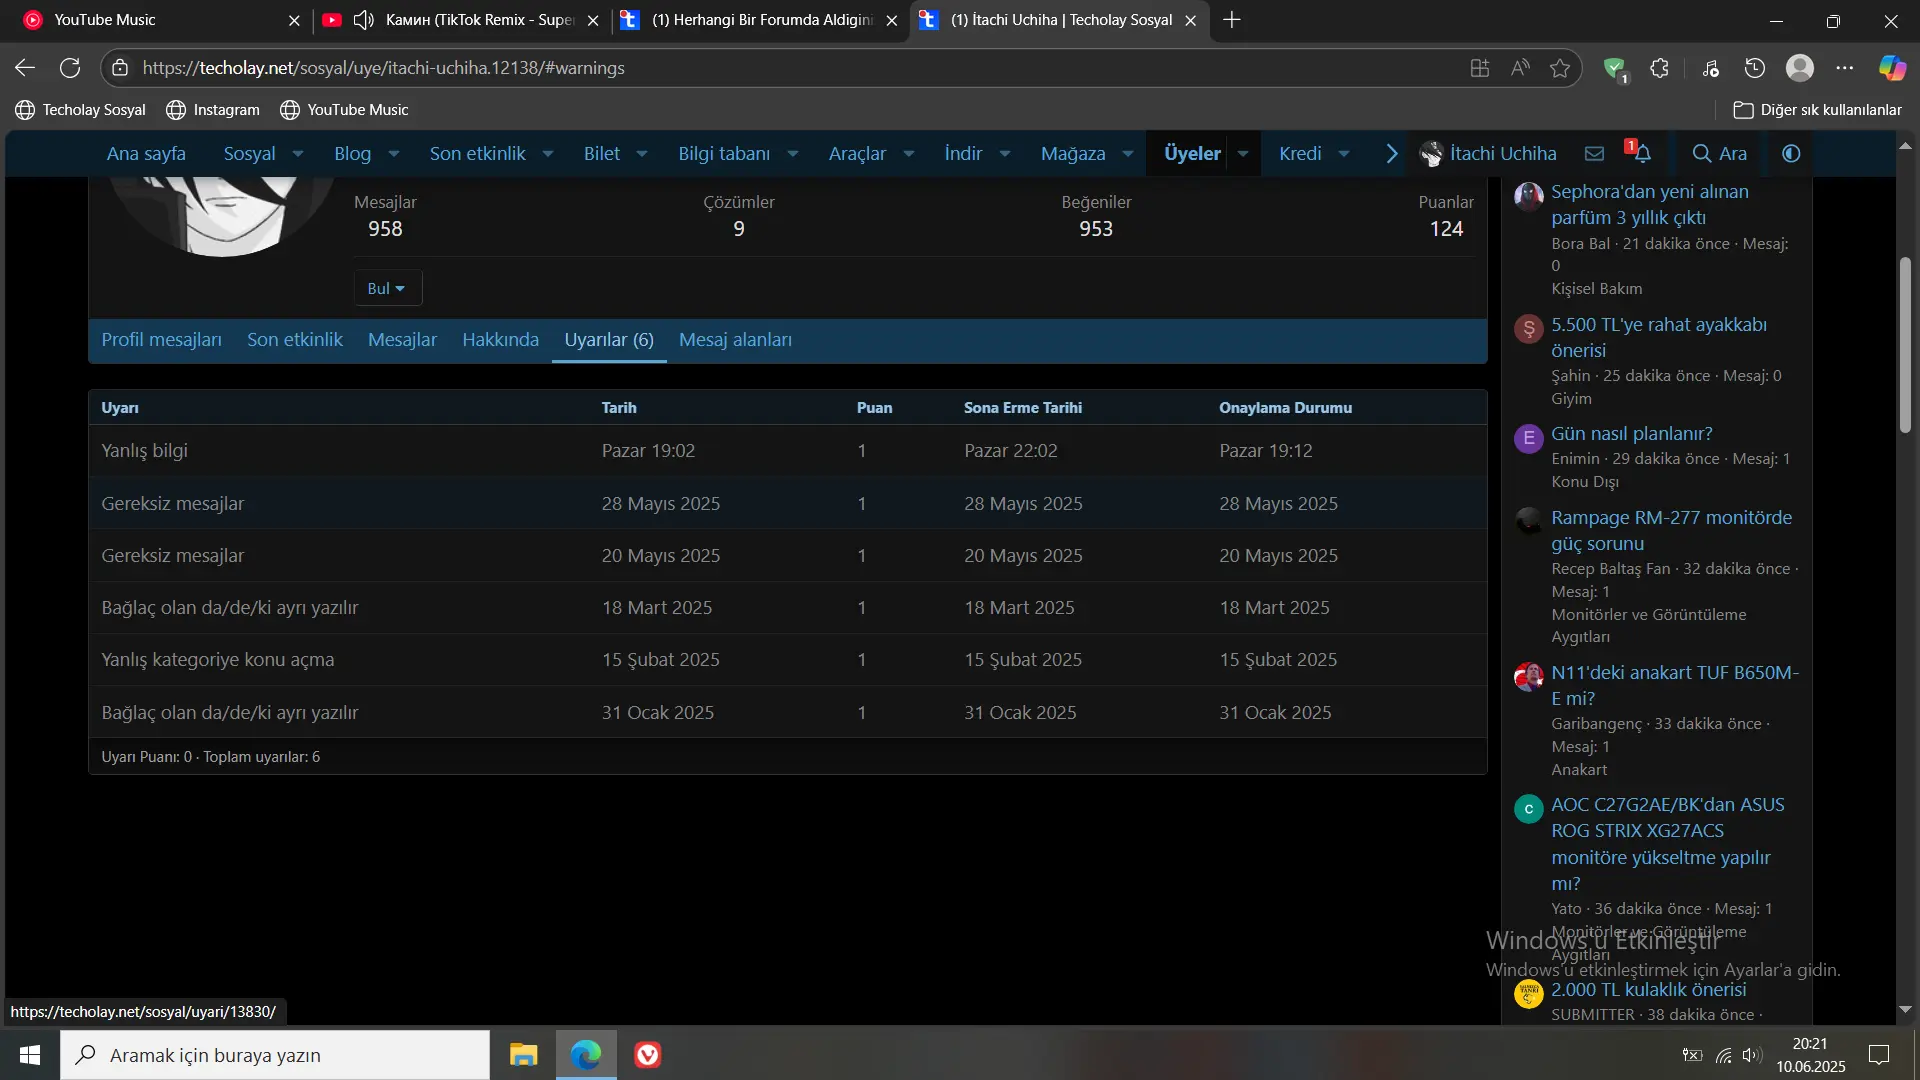Image resolution: width=1920 pixels, height=1080 pixels.
Task: Expand the Bilgi tabanı dropdown arrow
Action: 793,153
